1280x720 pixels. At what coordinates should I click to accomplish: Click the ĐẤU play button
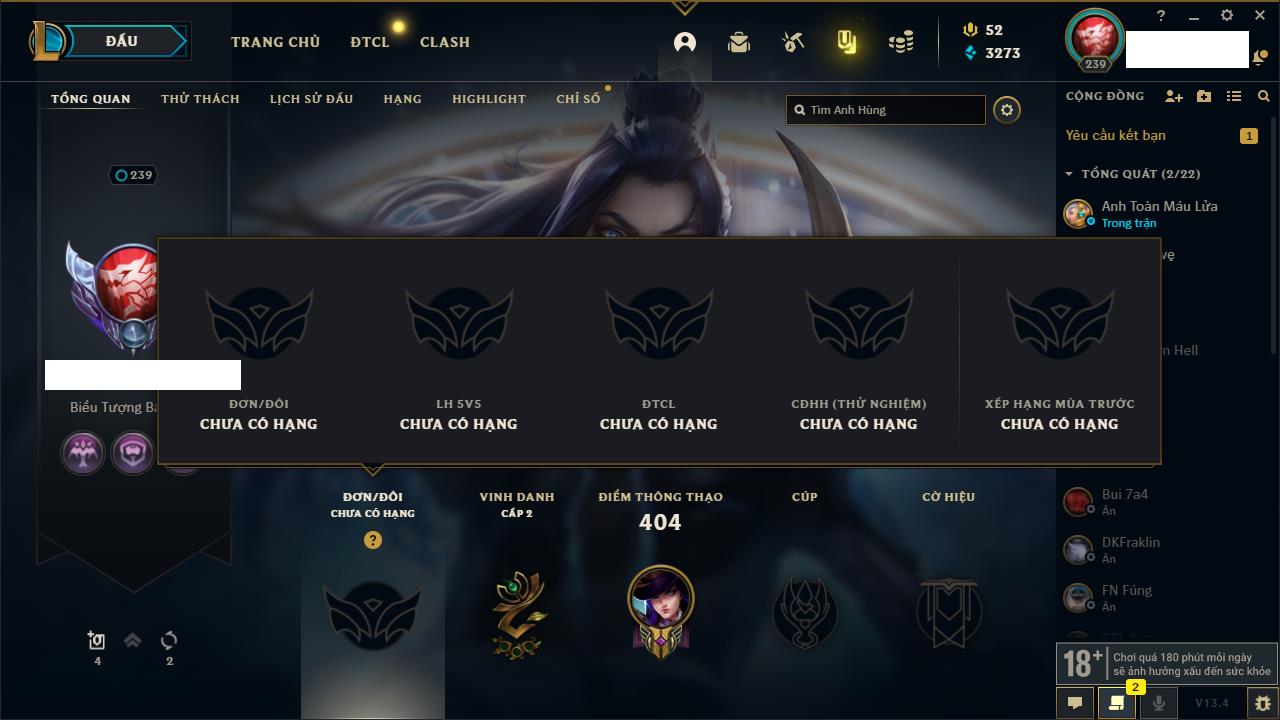click(x=122, y=41)
